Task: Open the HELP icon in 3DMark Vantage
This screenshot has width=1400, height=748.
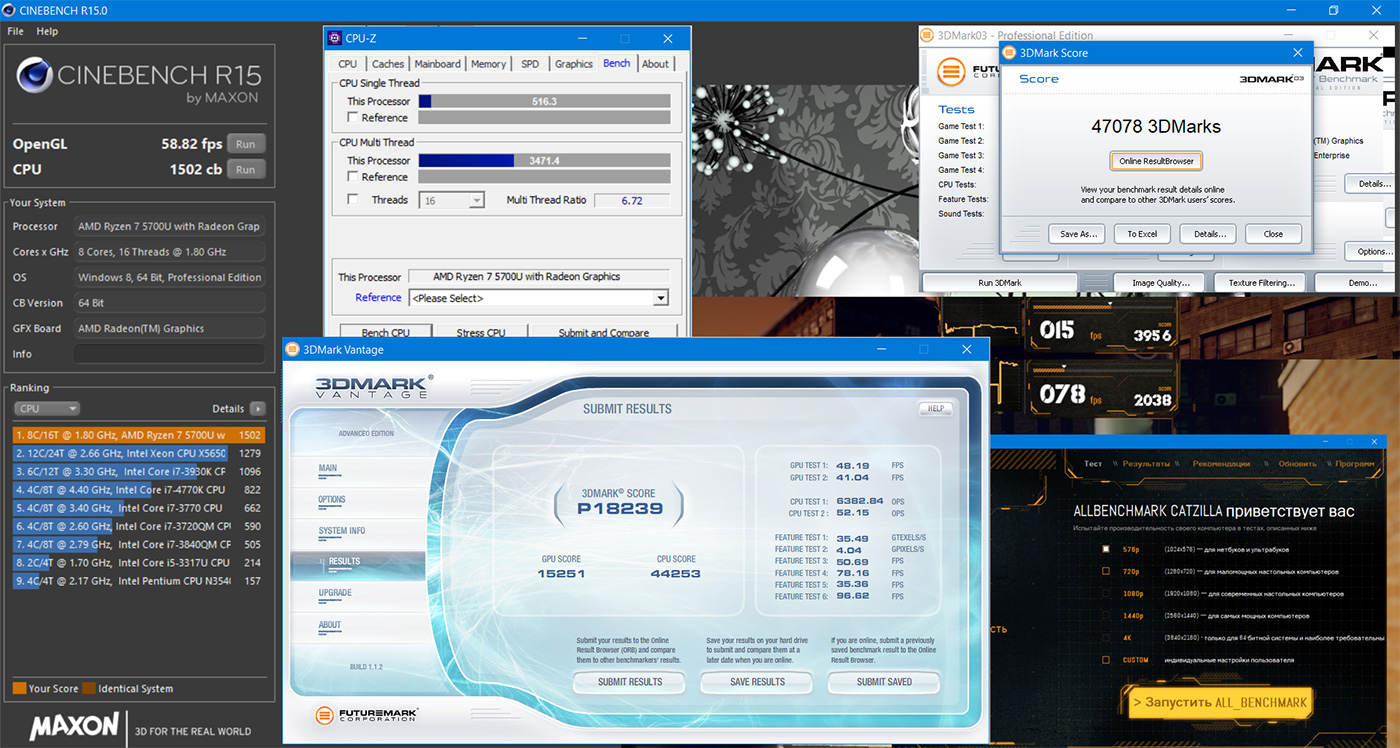Action: [935, 408]
